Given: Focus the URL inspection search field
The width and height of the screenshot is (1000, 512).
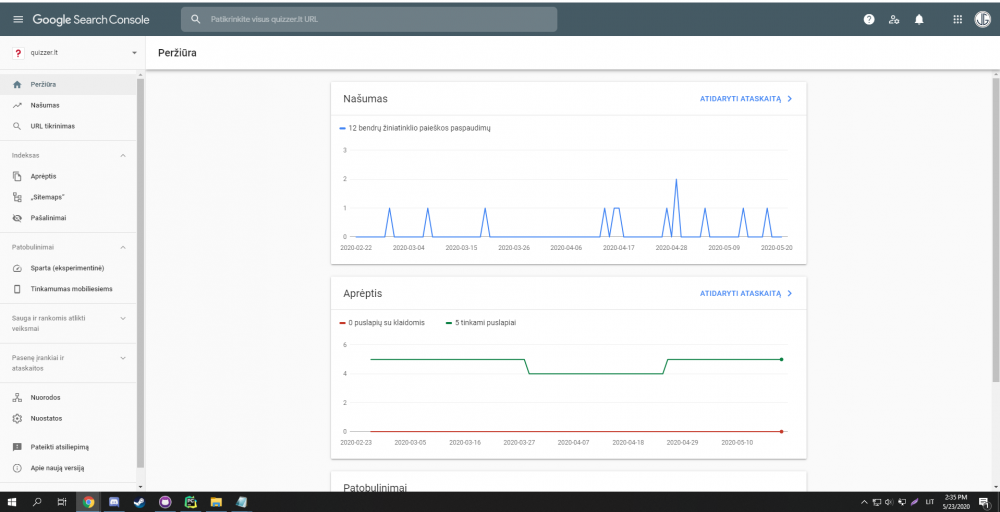Looking at the screenshot, I should pos(369,20).
